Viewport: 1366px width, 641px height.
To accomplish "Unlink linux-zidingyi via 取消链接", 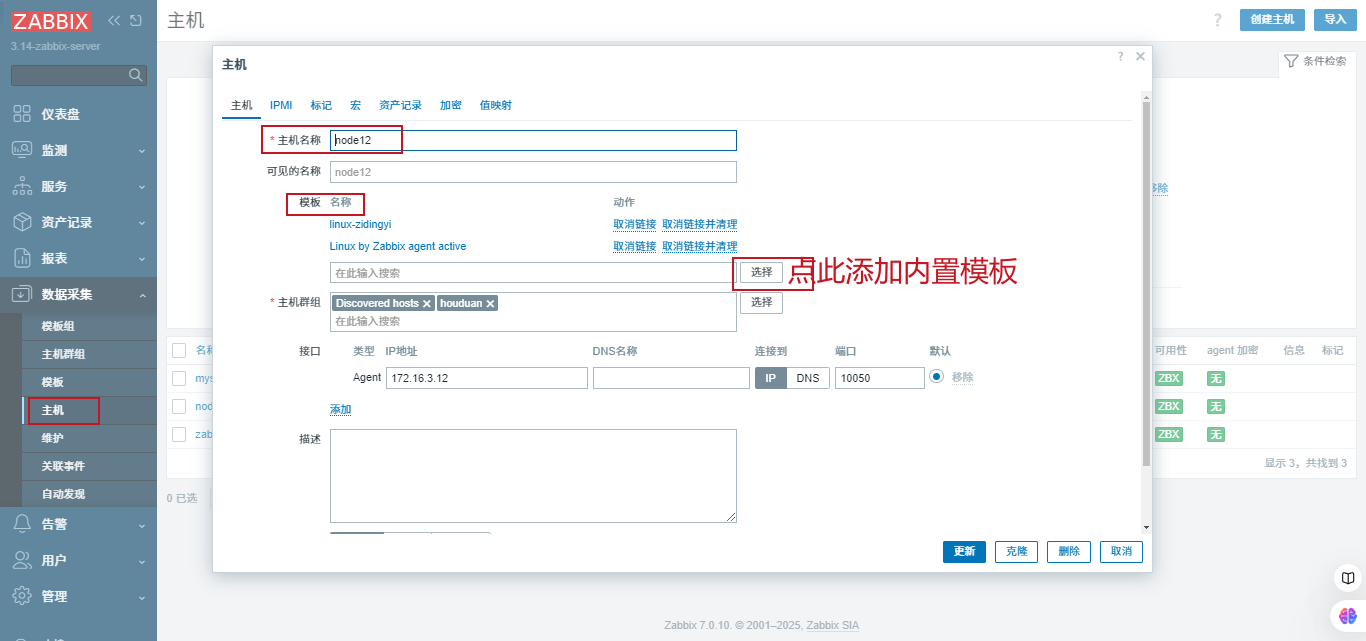I will tap(635, 224).
